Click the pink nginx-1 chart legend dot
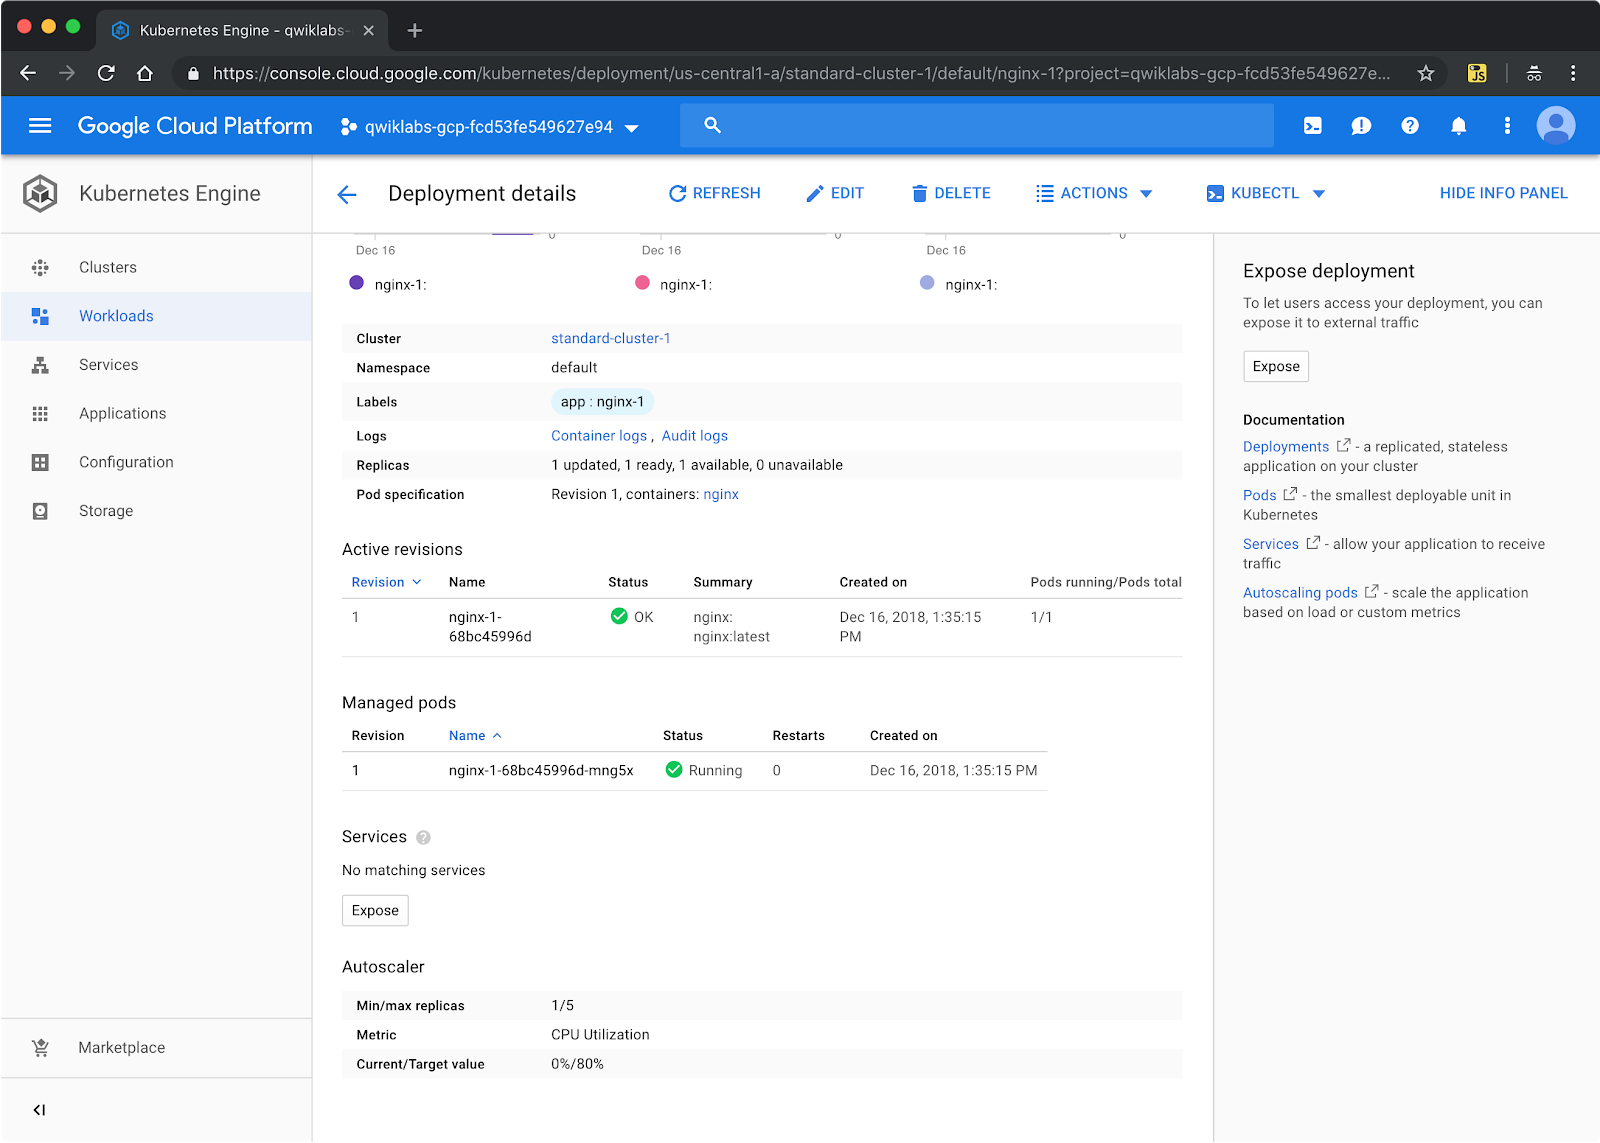The image size is (1600, 1143). pyautogui.click(x=643, y=283)
